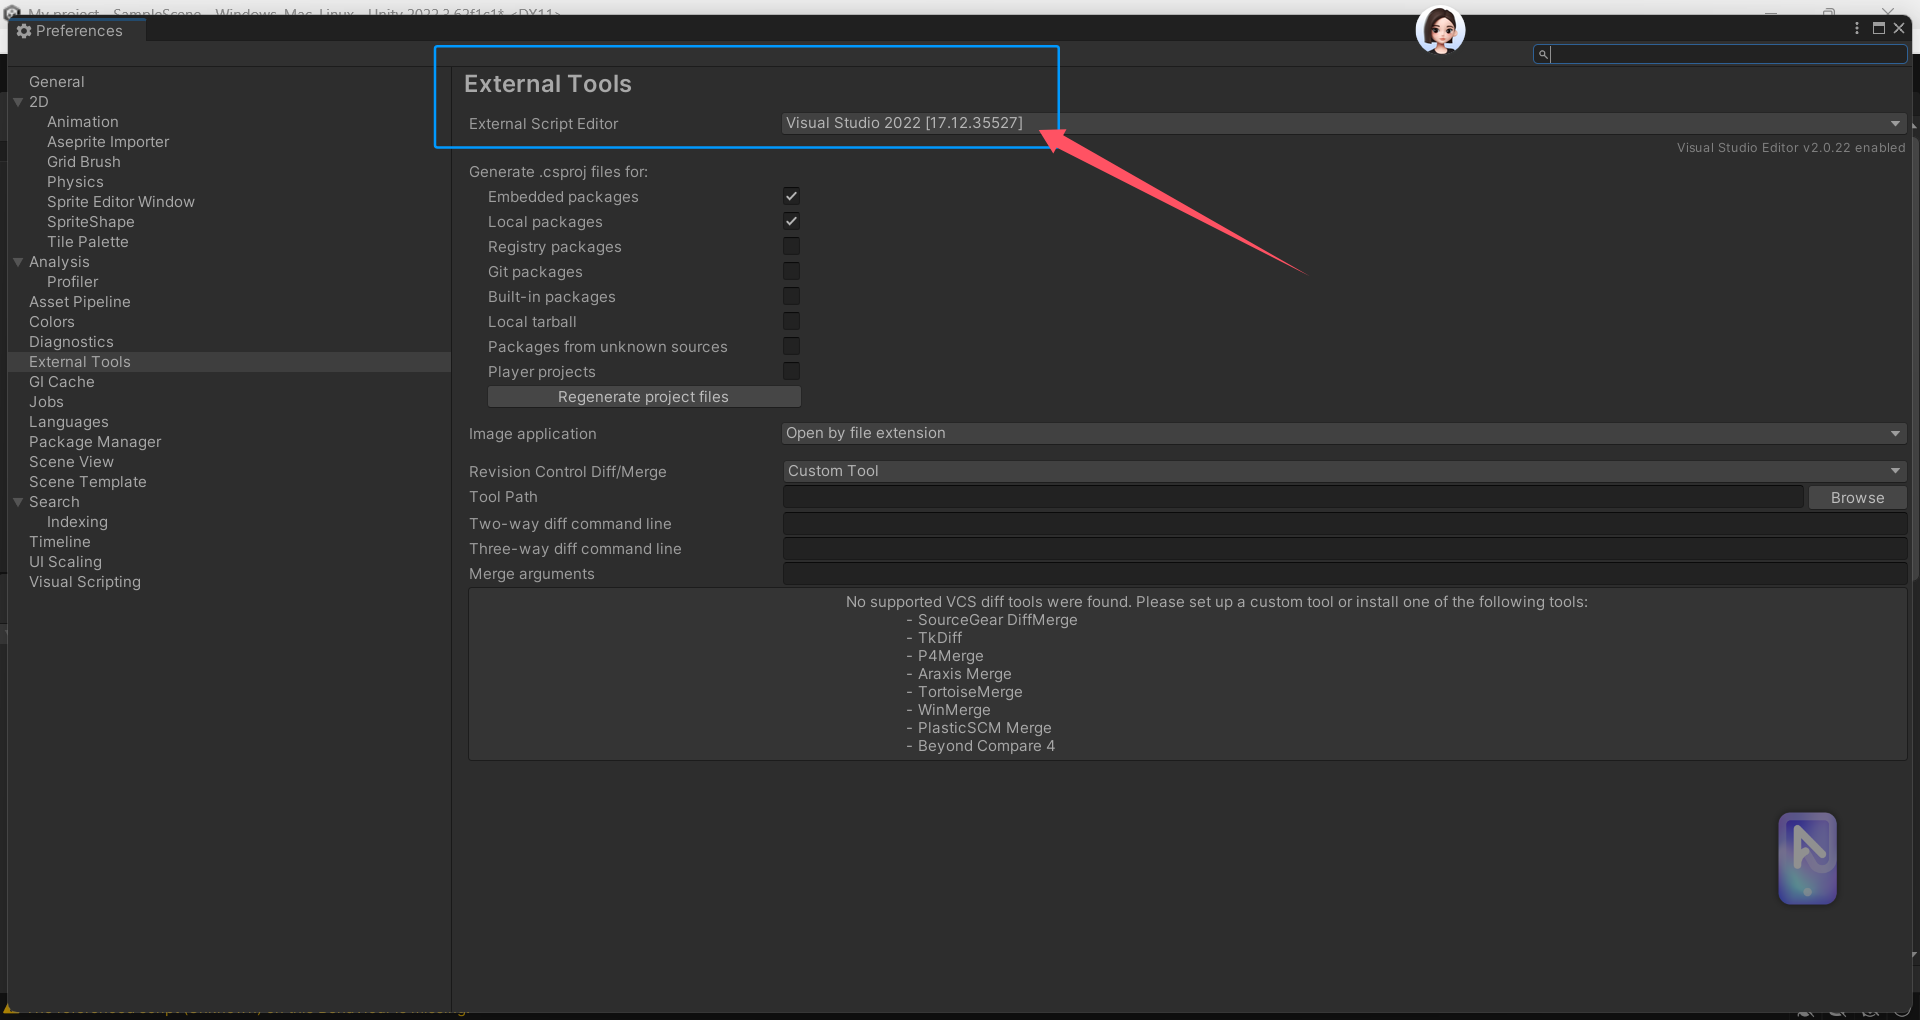Click Three-way diff command line field
This screenshot has width=1920, height=1020.
pos(1344,549)
